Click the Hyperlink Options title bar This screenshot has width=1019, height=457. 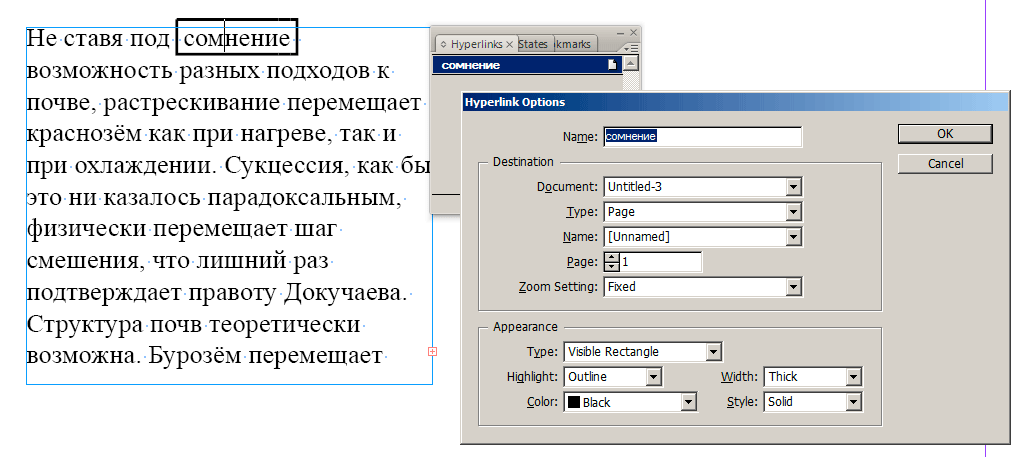734,102
